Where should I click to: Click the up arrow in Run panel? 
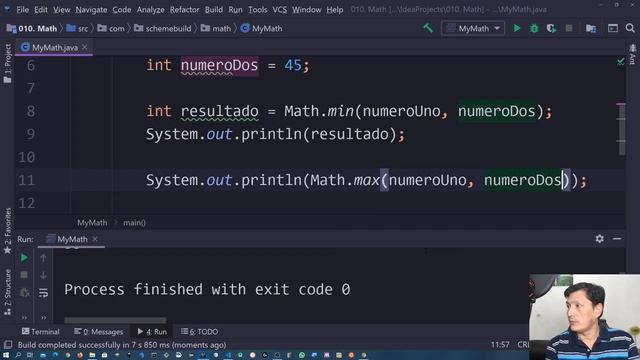pos(43,258)
